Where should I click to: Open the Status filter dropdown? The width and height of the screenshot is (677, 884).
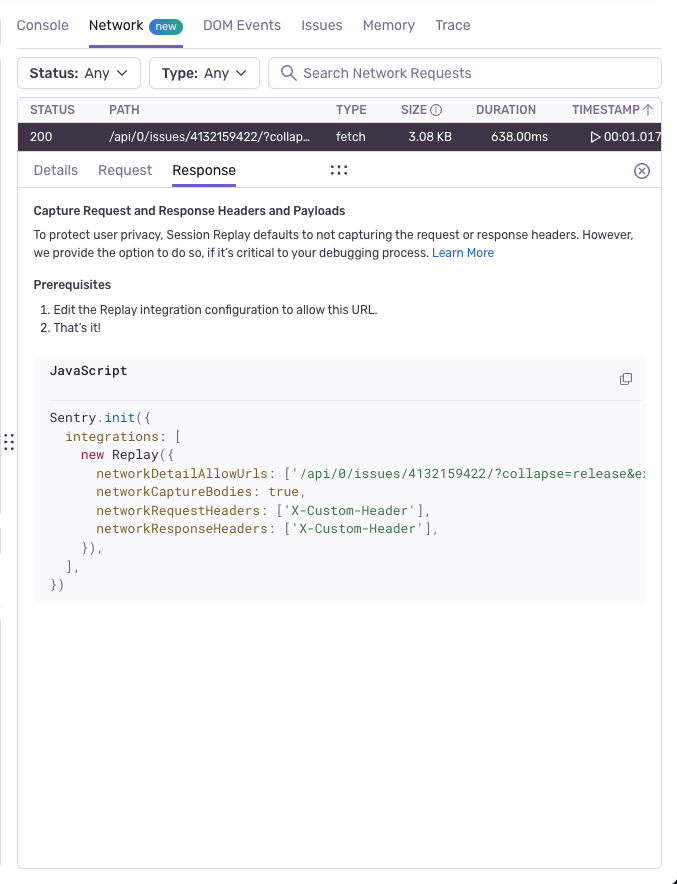point(78,72)
